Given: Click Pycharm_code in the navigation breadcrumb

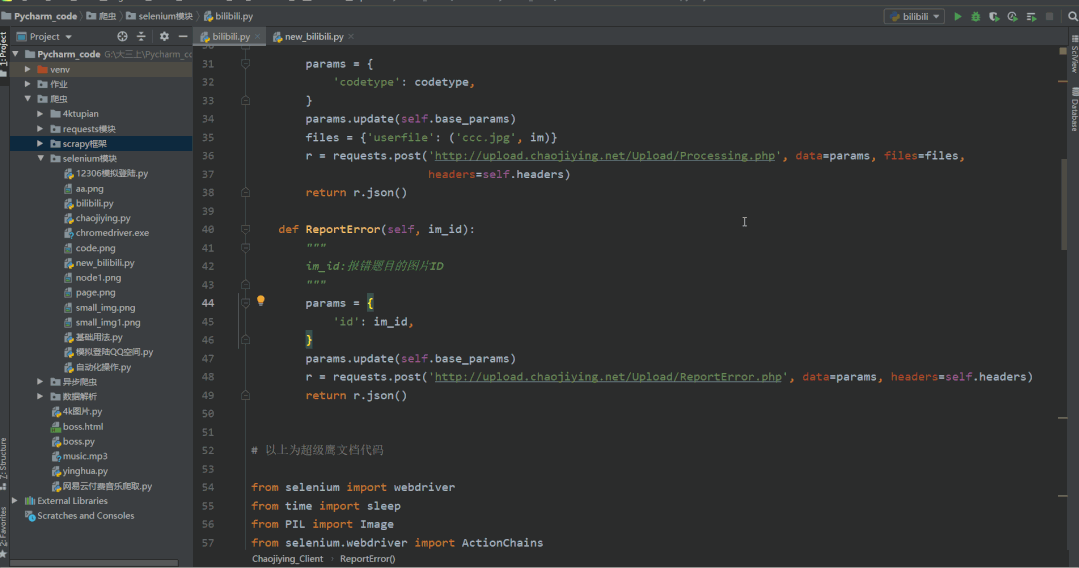Looking at the screenshot, I should coord(45,16).
